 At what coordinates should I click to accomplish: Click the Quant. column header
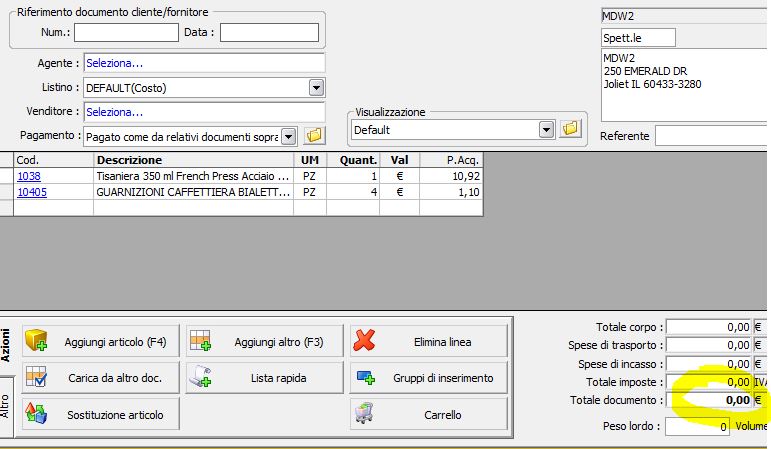point(353,160)
